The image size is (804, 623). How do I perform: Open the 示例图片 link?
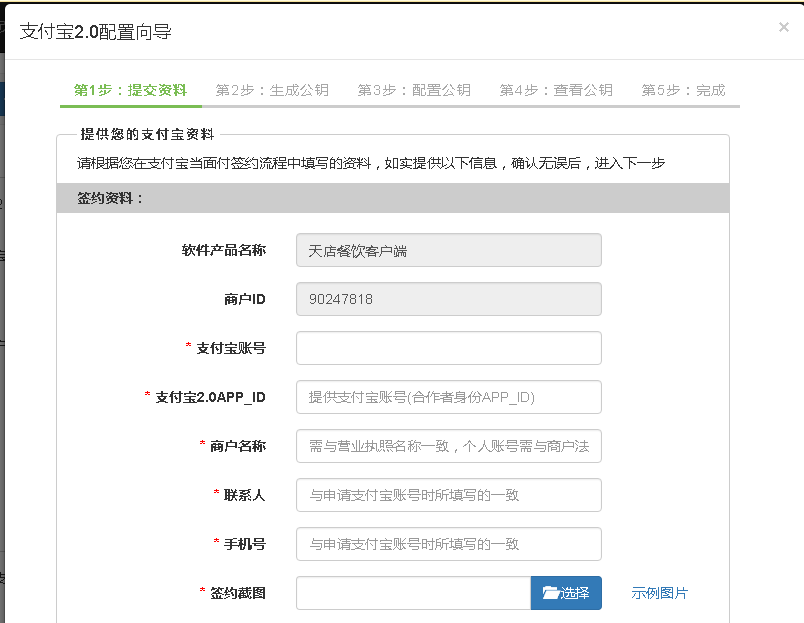coord(659,593)
